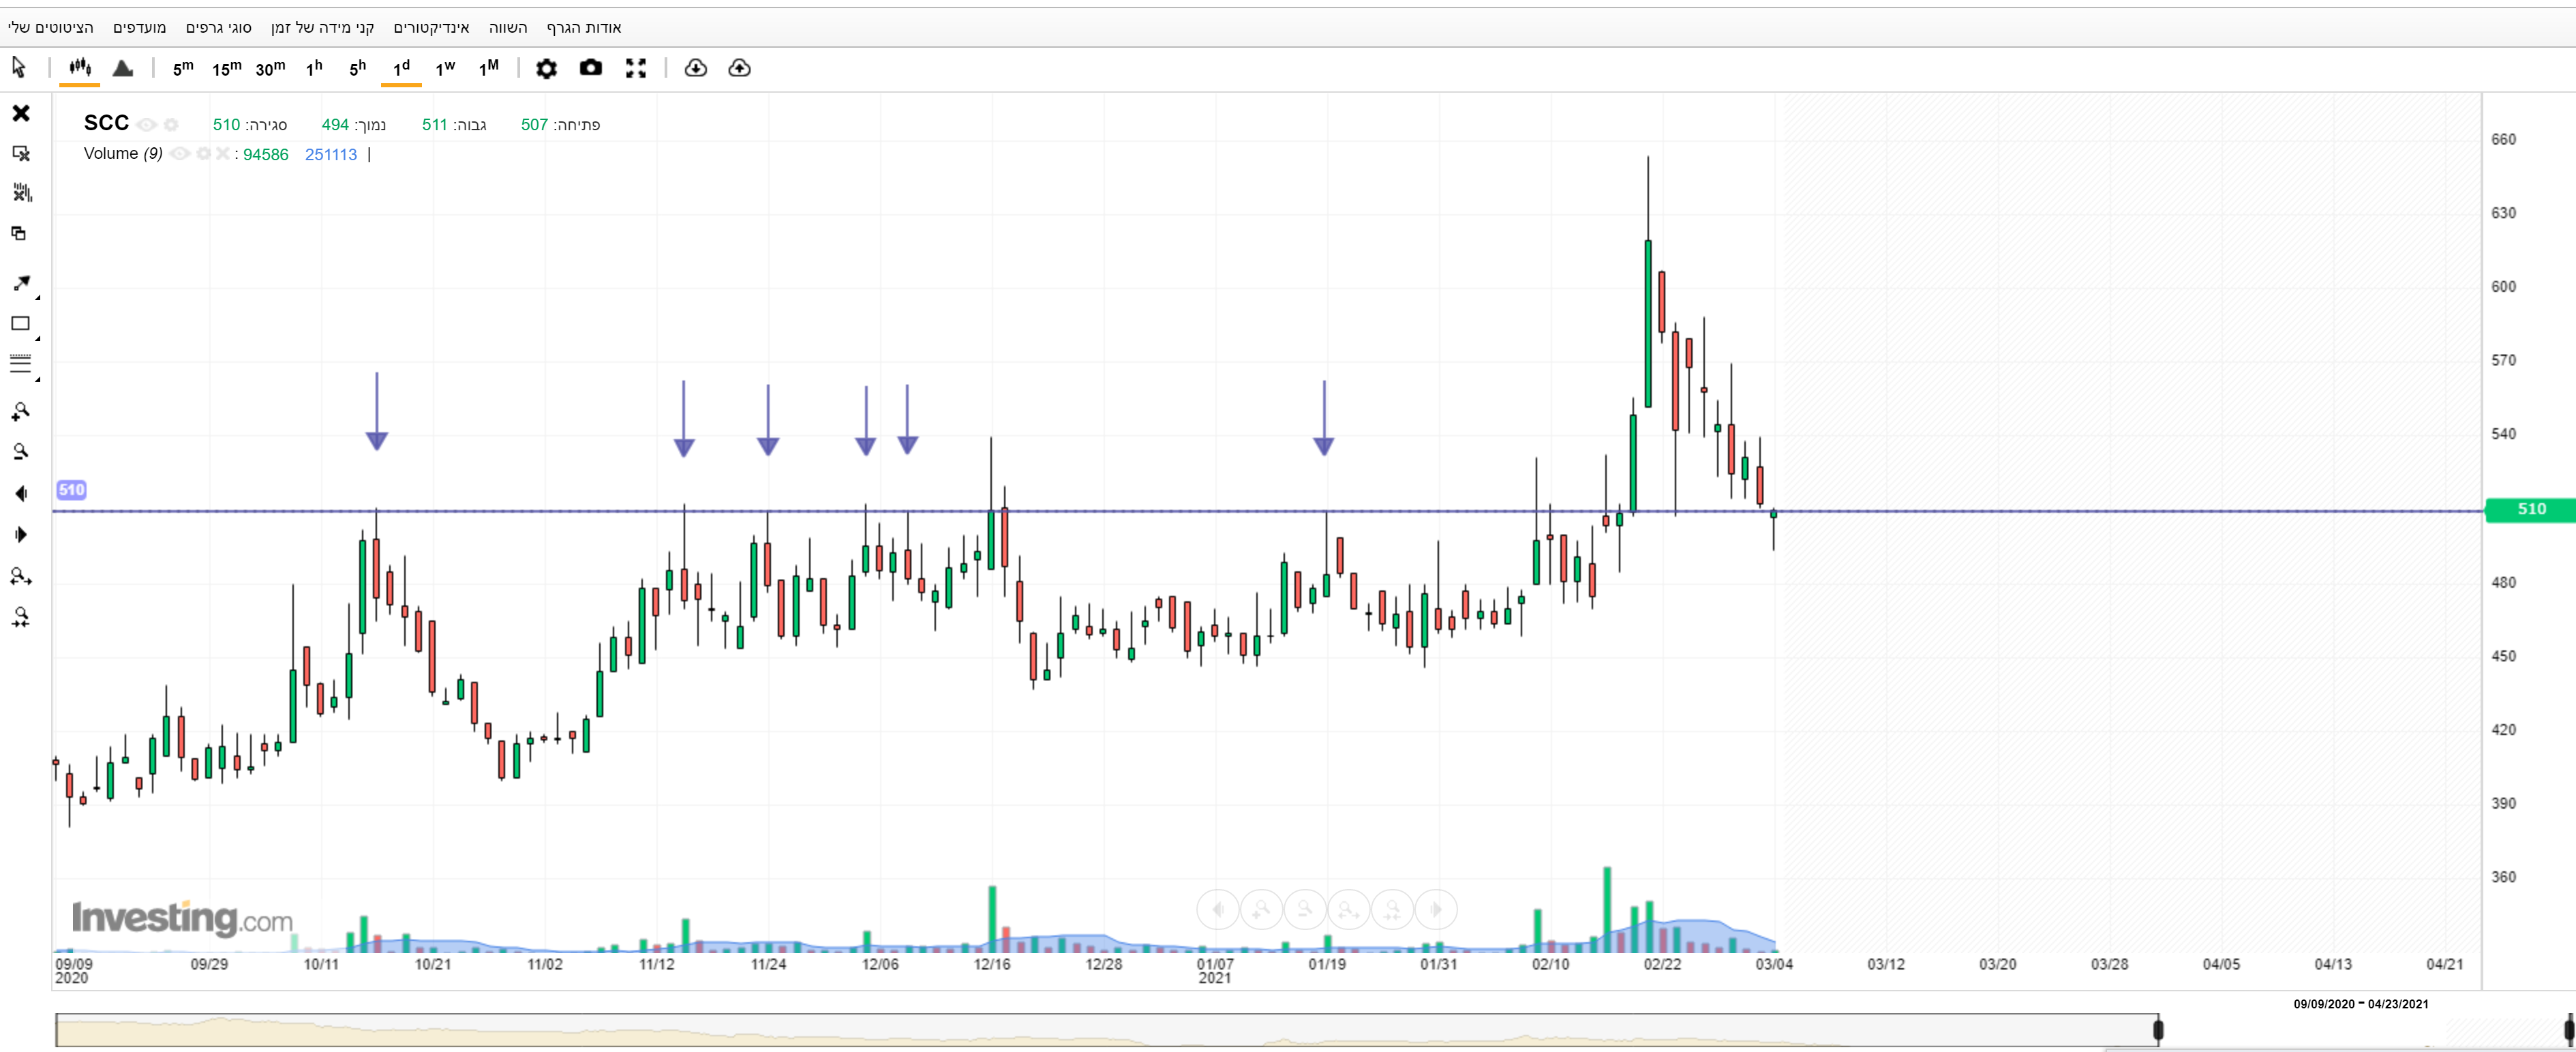Image resolution: width=2576 pixels, height=1052 pixels.
Task: Open the סוגי גרפים menu
Action: point(219,27)
